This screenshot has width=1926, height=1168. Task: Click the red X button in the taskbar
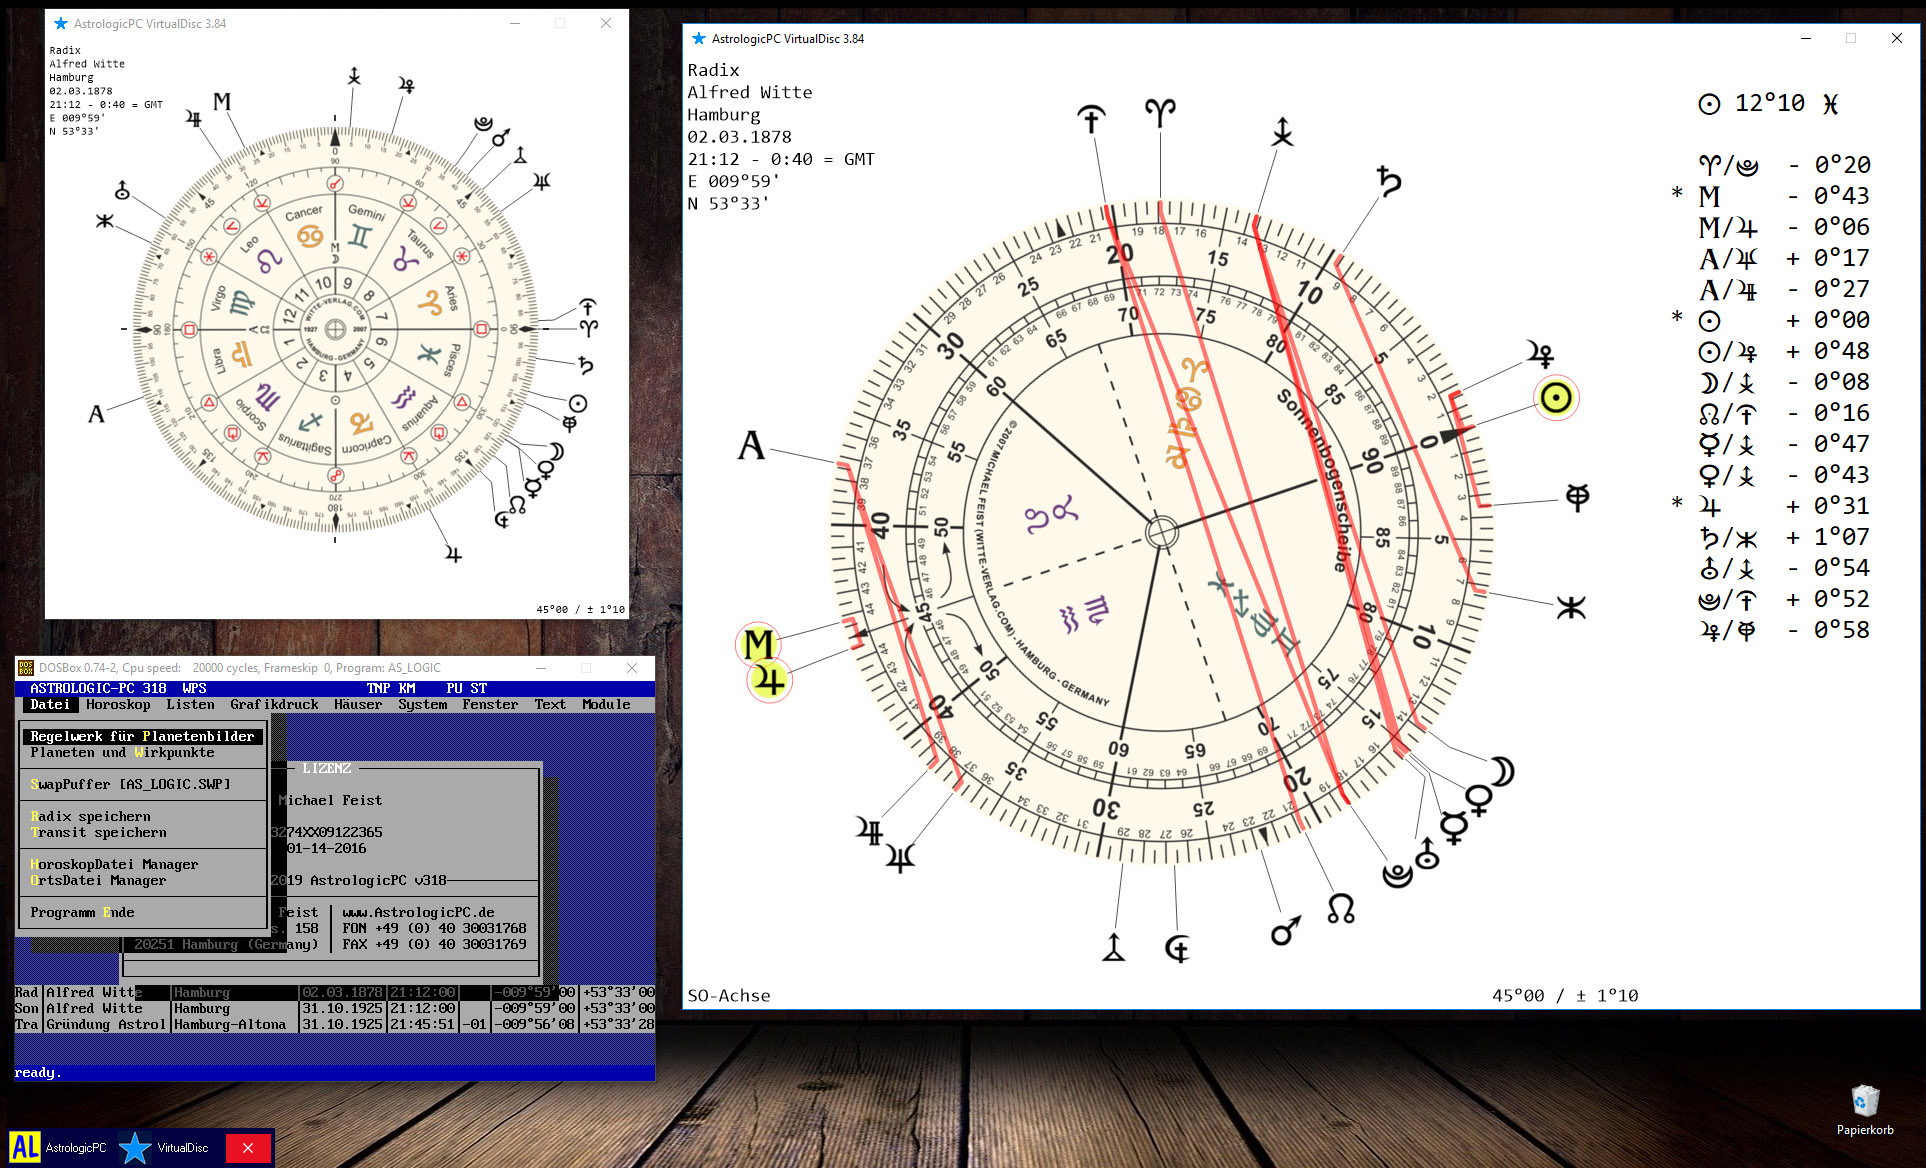(x=248, y=1148)
